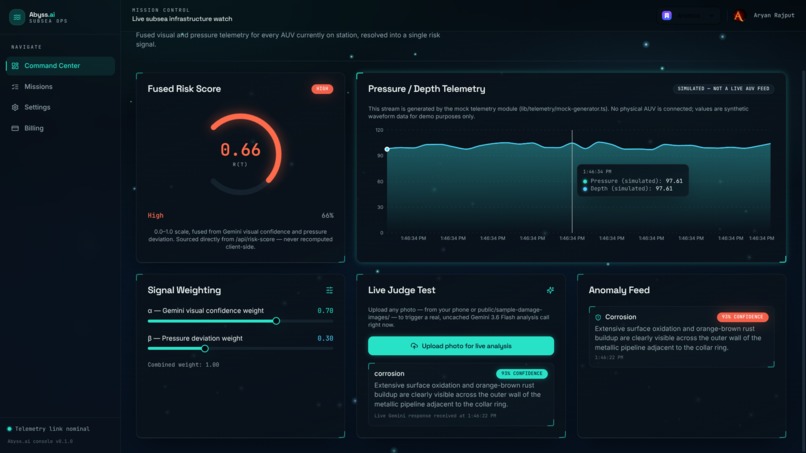The height and width of the screenshot is (453, 806).
Task: Click the purple organization badge icon
Action: pyautogui.click(x=667, y=15)
